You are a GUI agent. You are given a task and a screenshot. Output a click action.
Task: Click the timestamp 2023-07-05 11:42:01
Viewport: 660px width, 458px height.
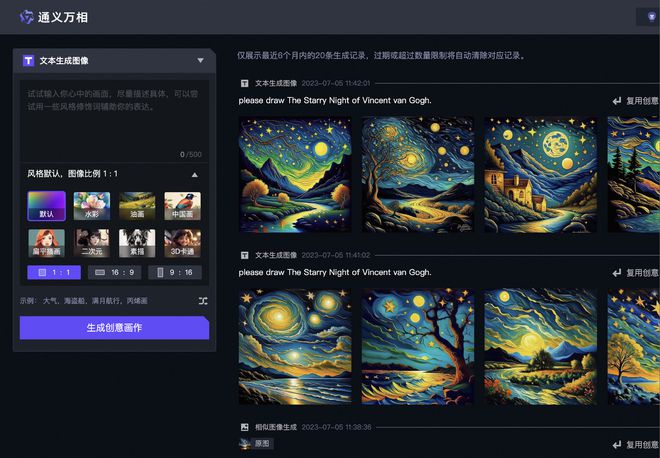pos(336,83)
